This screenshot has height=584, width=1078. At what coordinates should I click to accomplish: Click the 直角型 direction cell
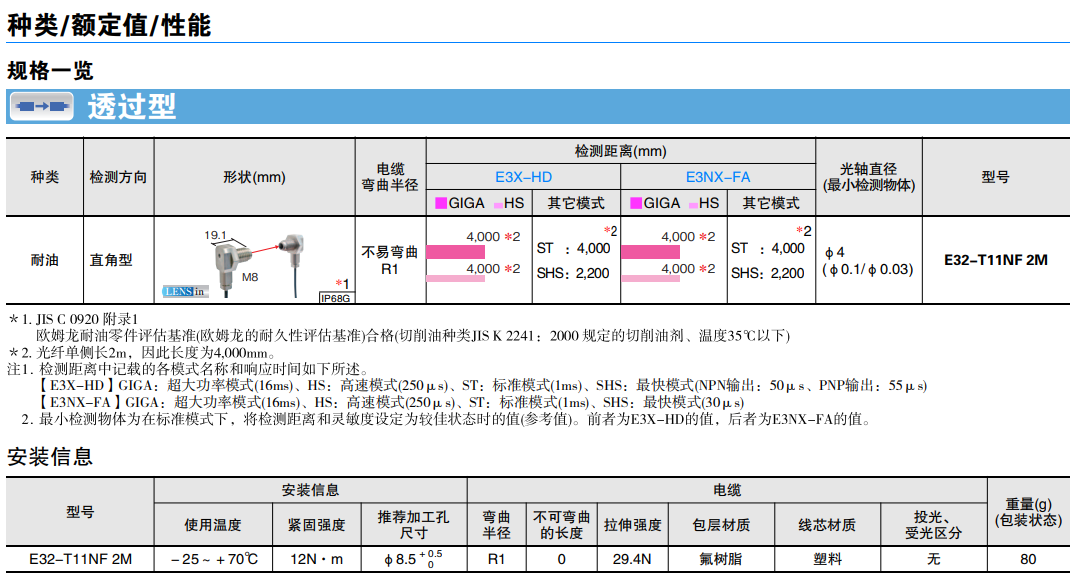111,260
